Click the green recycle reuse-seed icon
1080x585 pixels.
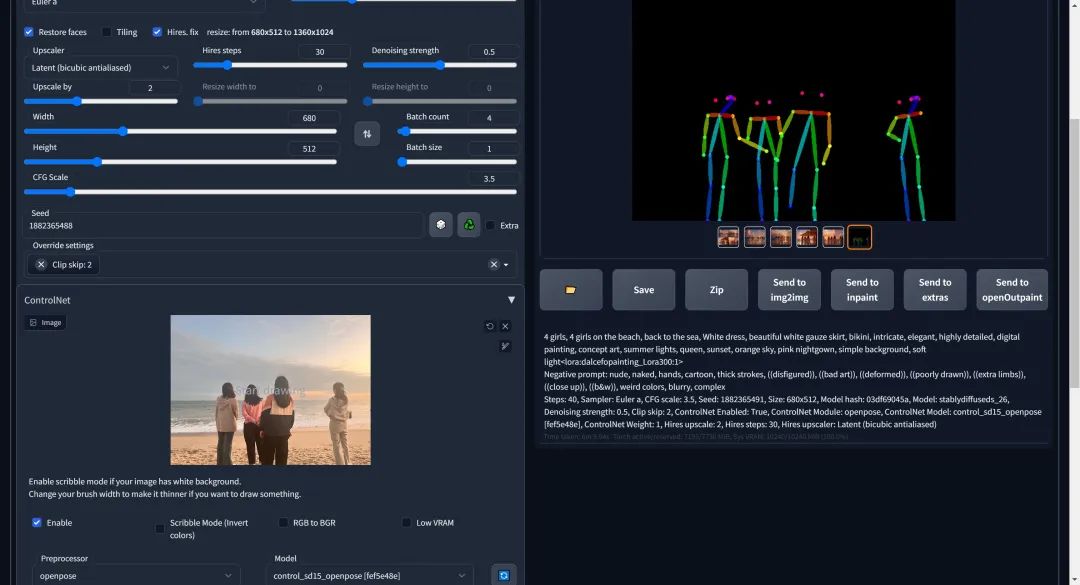pyautogui.click(x=468, y=225)
